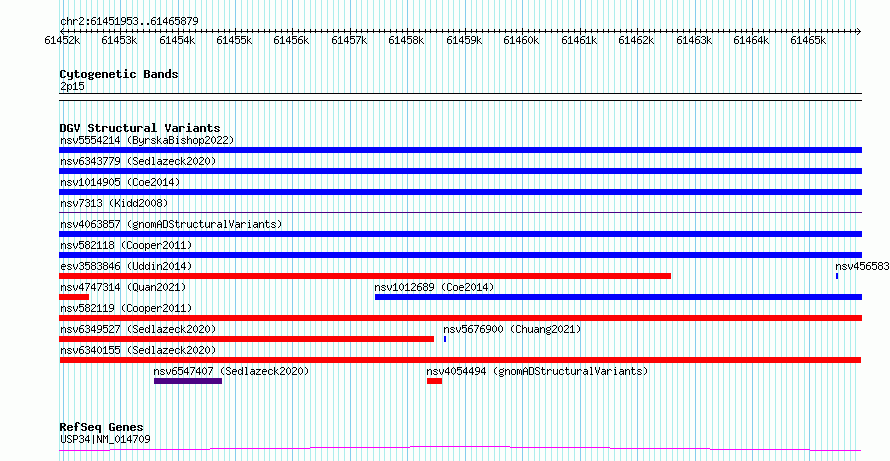Image resolution: width=890 pixels, height=461 pixels.
Task: Open the esv3583846 (Uddin2014) label
Action: click(126, 266)
